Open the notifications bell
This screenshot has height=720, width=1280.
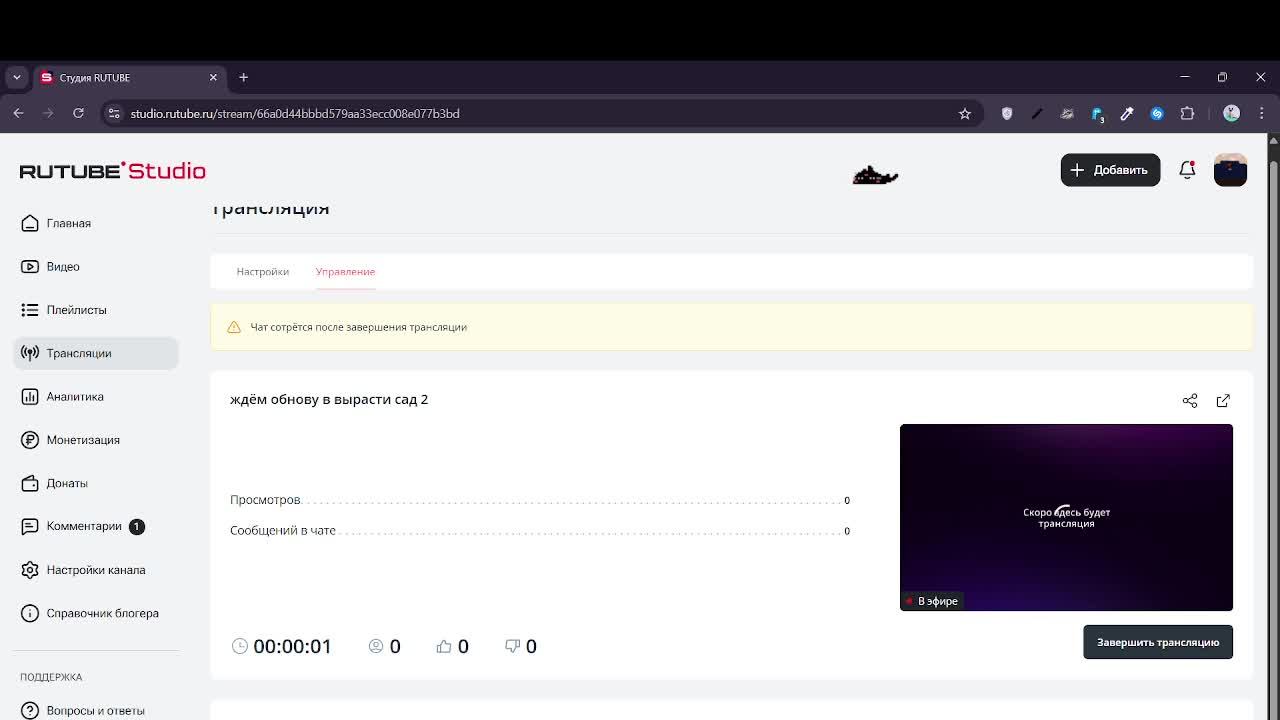pyautogui.click(x=1187, y=170)
